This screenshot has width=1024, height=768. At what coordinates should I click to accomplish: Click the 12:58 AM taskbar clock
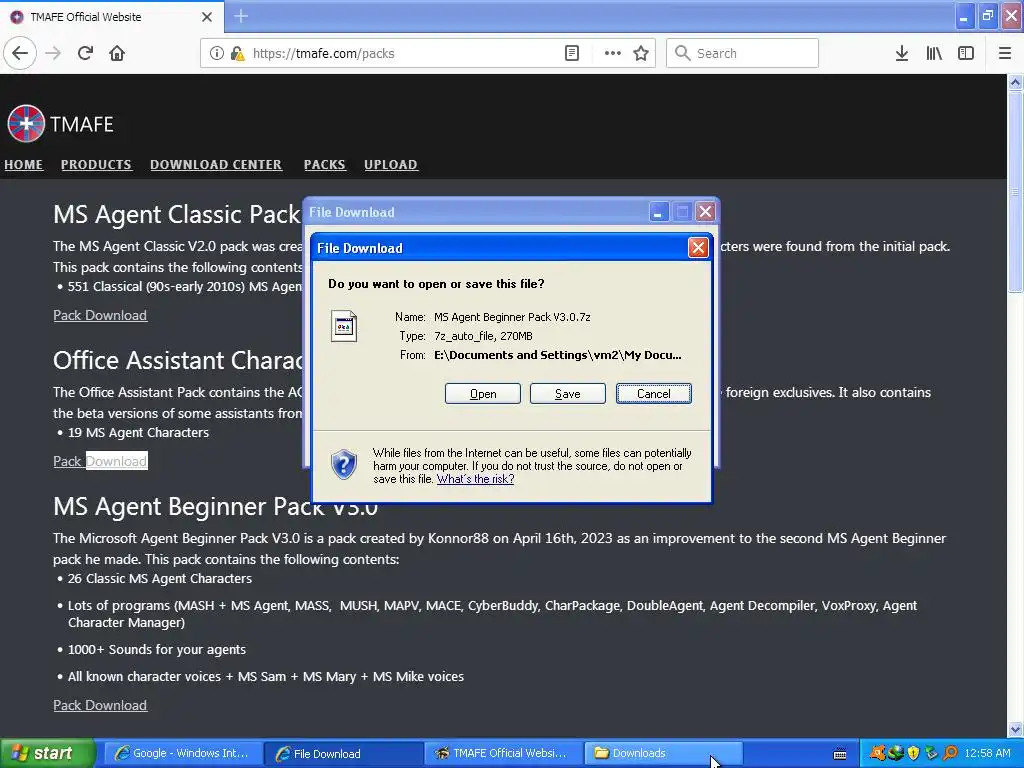(987, 753)
